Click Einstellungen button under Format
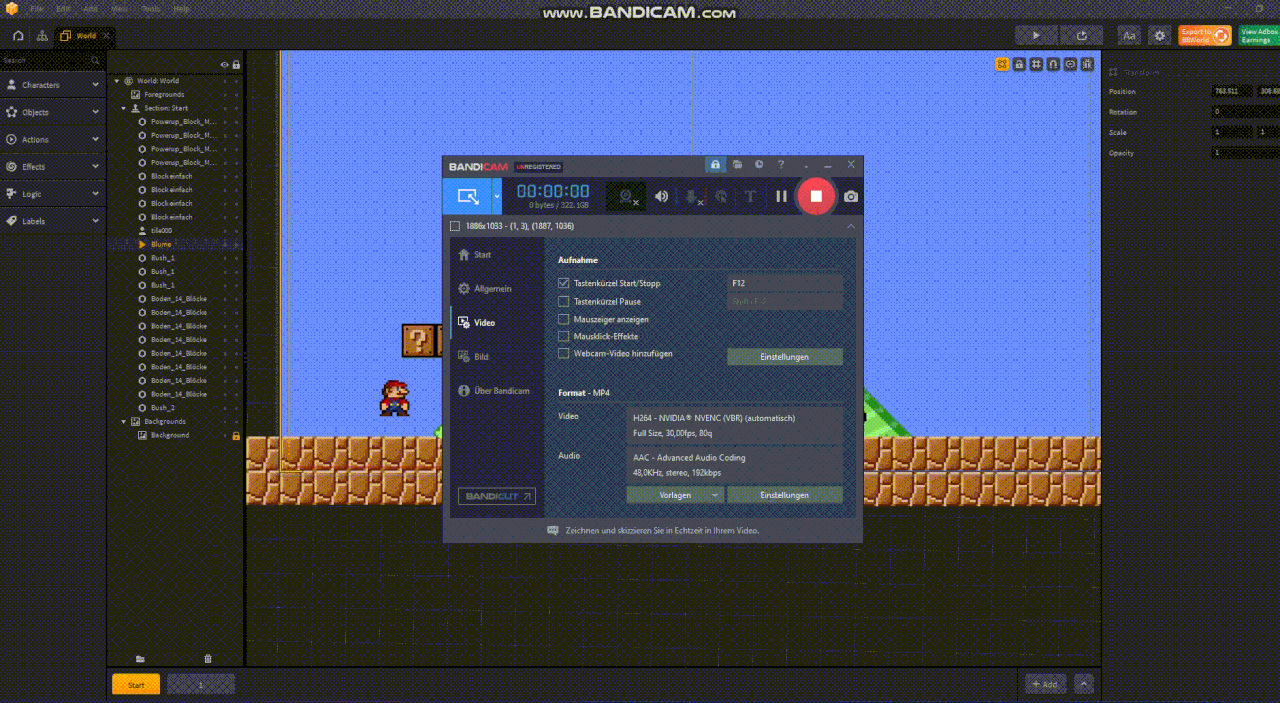Viewport: 1280px width, 703px height. tap(785, 495)
